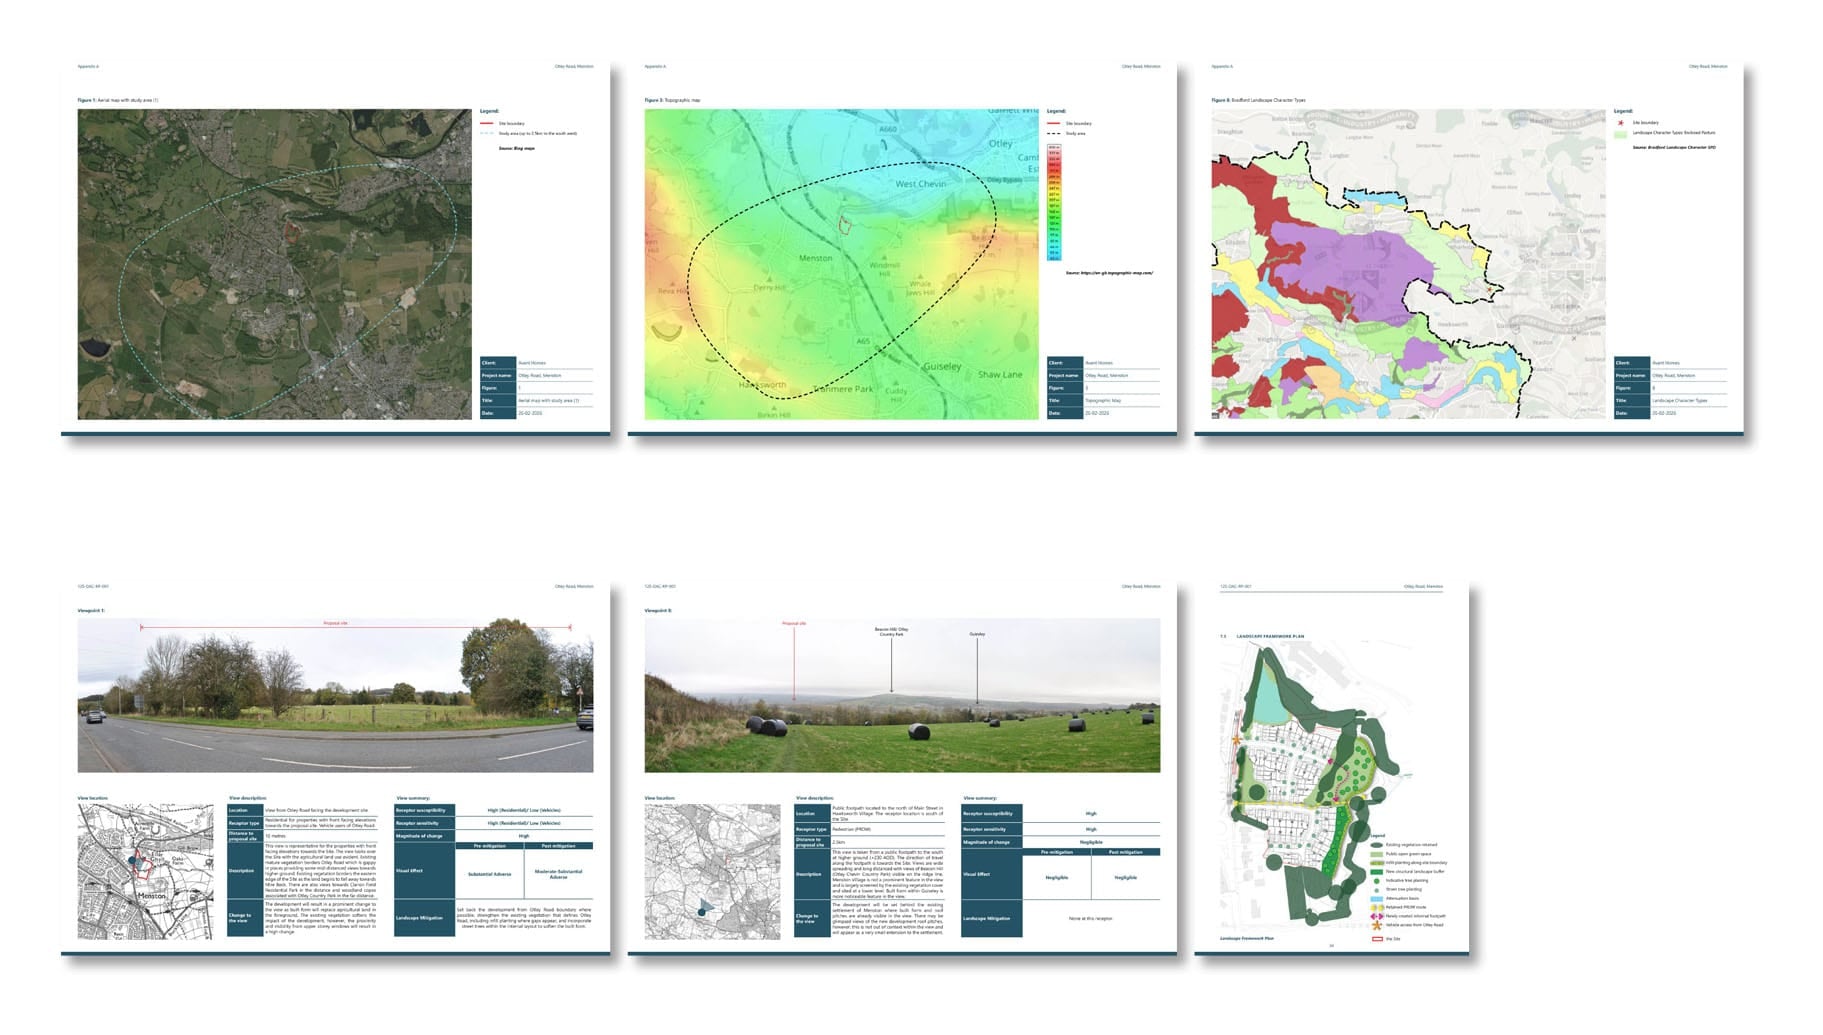Screen dimensions: 1823x1035
Task: Click the Guiseley label on topographic map
Action: (x=941, y=367)
